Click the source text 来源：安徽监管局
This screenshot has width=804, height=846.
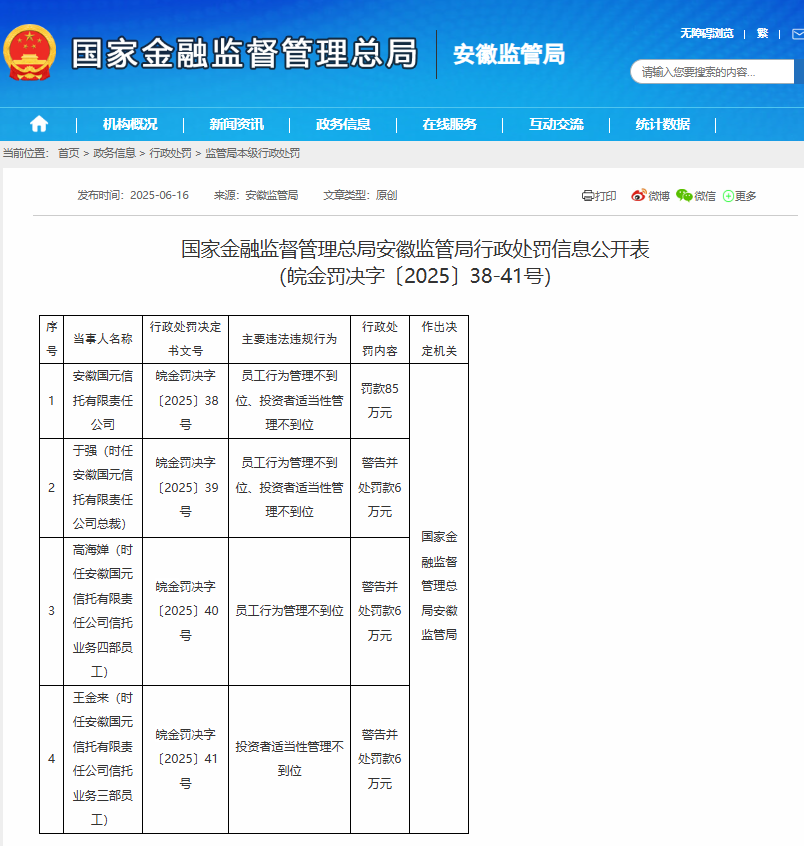(x=256, y=195)
